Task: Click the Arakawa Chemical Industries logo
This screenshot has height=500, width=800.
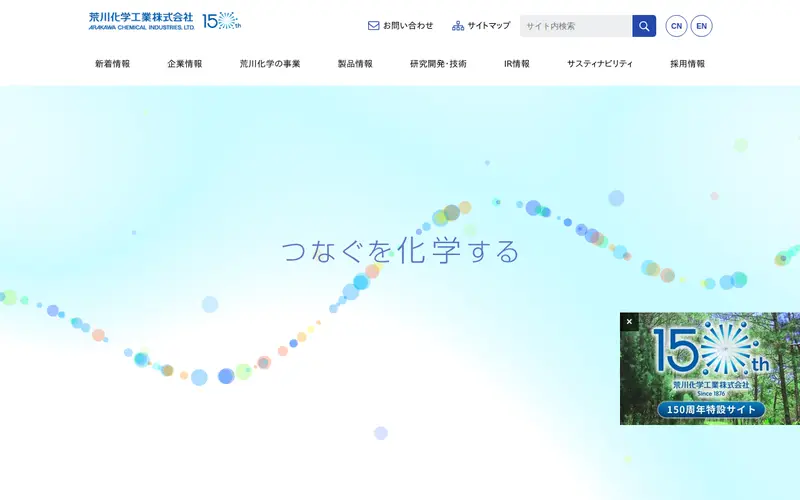Action: point(141,21)
